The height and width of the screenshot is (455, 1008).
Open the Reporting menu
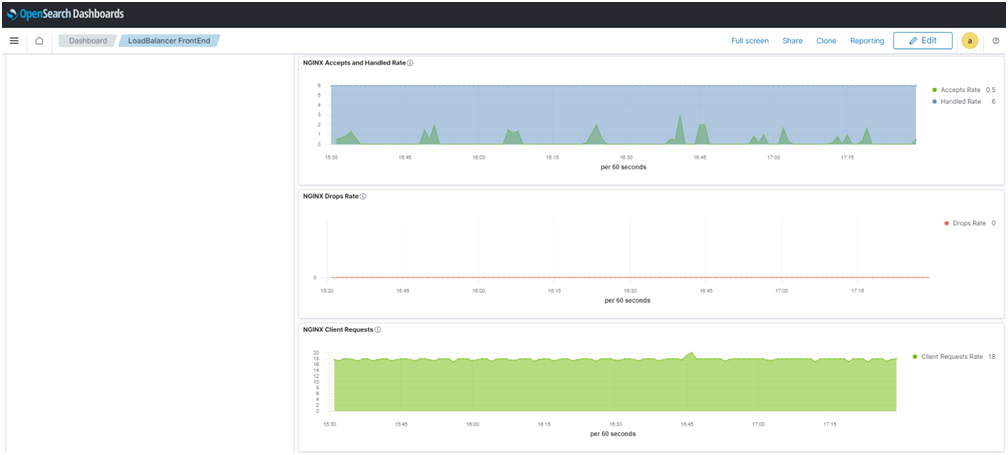867,40
